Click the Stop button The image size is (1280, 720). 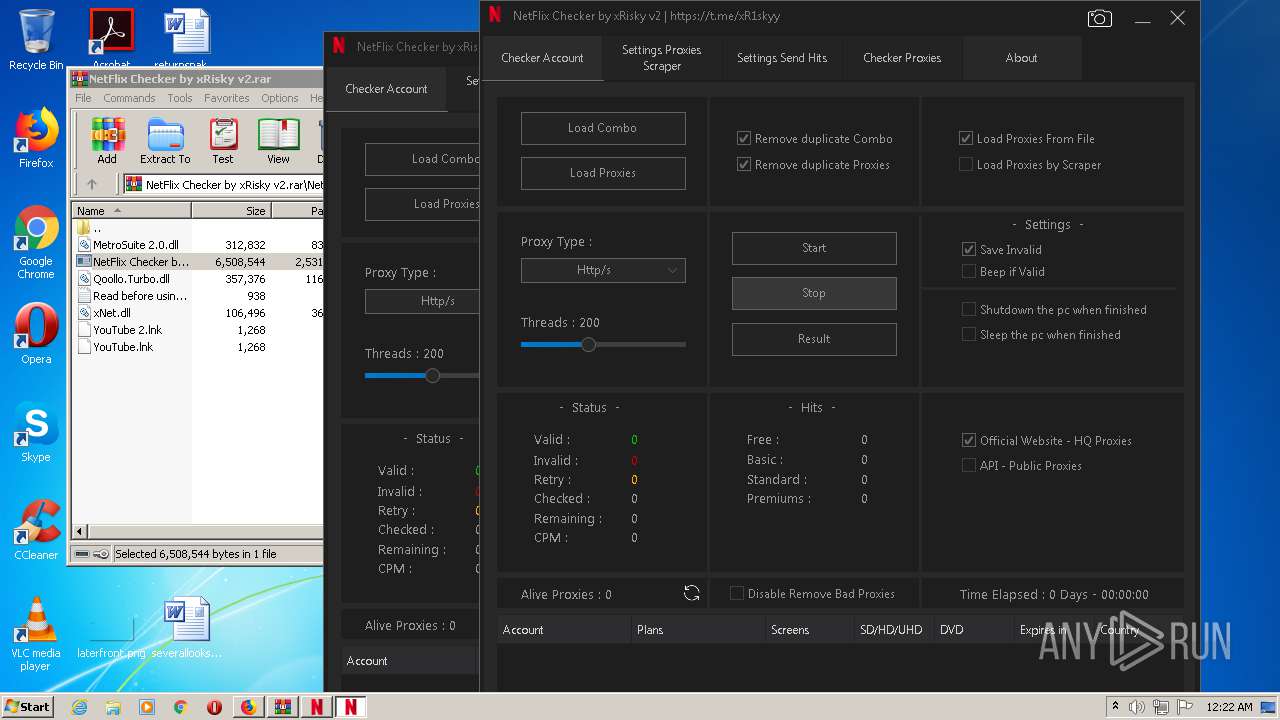814,293
